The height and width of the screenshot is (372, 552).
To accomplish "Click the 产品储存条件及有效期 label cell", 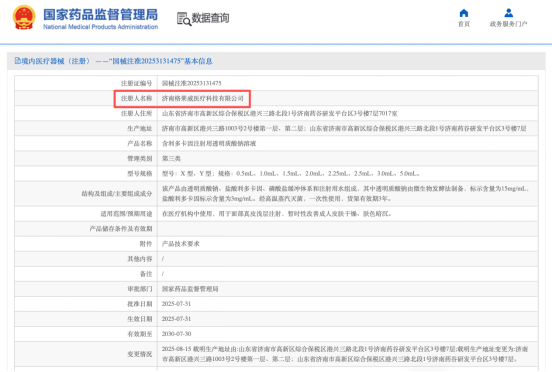I will click(86, 229).
